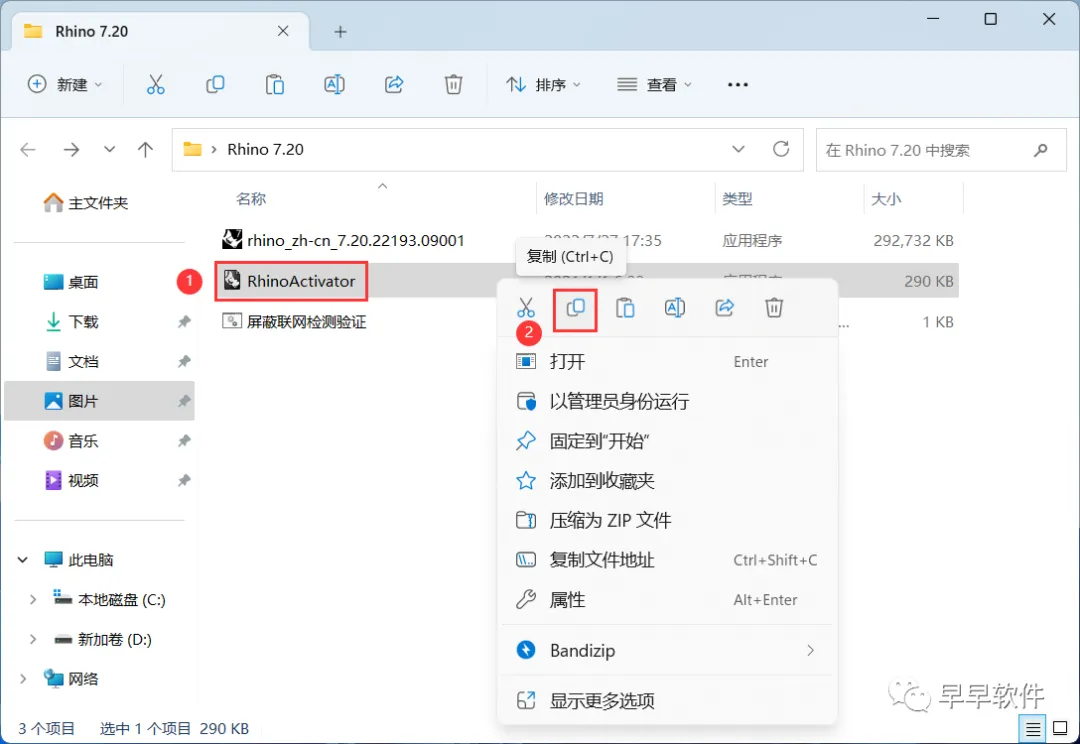
Task: Unpin 视频 using its pin icon
Action: pos(184,481)
